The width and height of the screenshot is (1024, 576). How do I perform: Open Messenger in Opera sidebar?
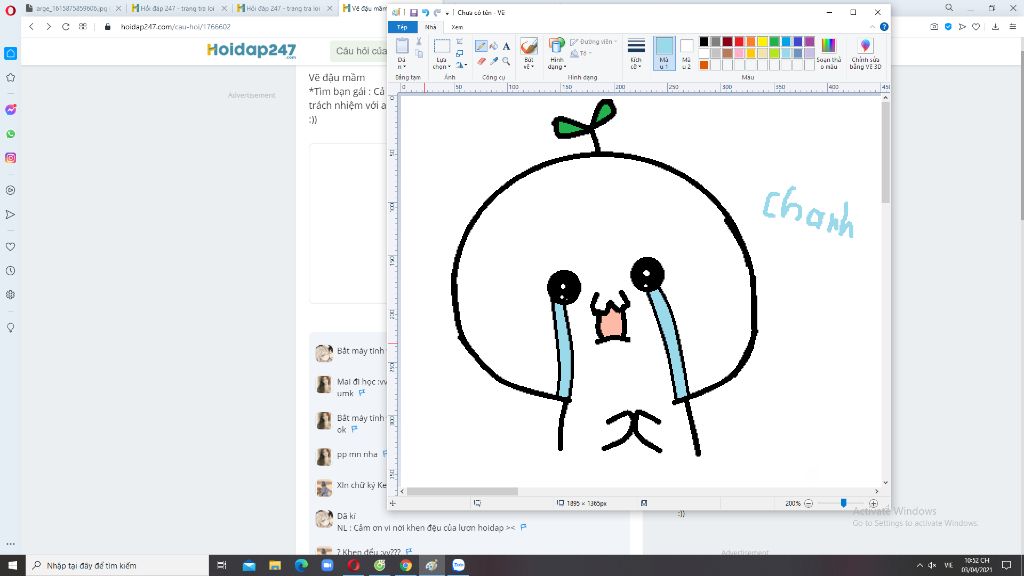10,110
